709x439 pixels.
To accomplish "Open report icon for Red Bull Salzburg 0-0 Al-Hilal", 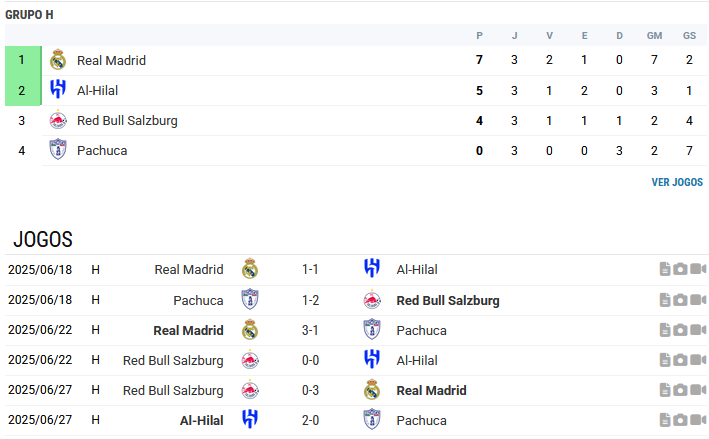I will point(665,360).
